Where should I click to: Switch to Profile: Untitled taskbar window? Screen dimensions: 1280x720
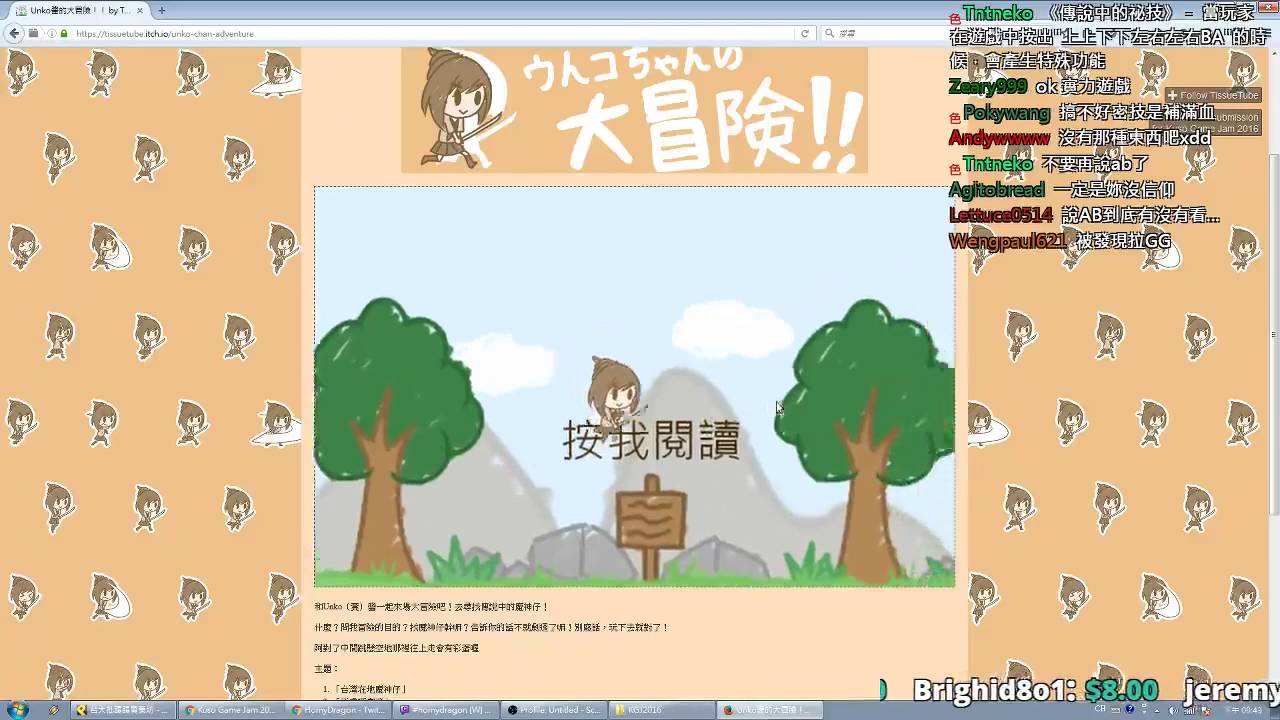tap(553, 710)
